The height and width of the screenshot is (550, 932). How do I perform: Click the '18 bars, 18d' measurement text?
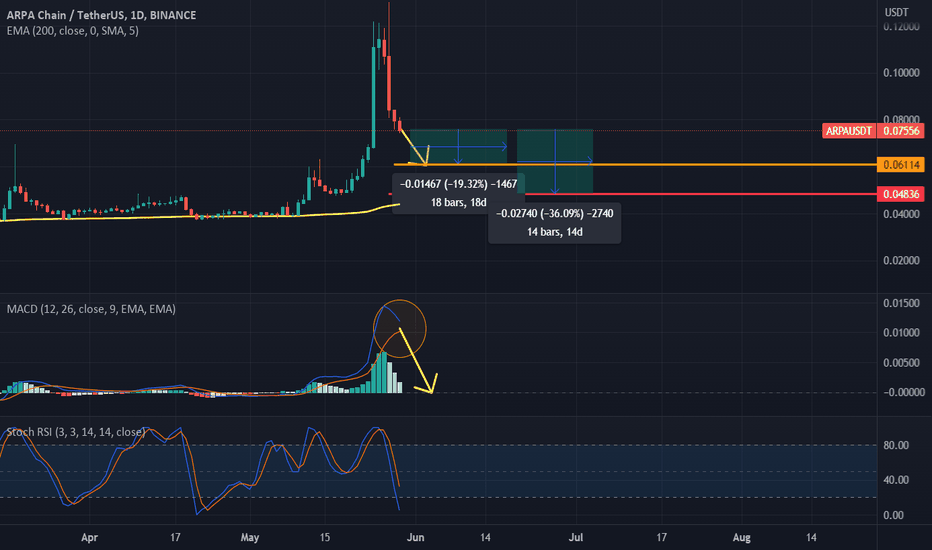458,202
